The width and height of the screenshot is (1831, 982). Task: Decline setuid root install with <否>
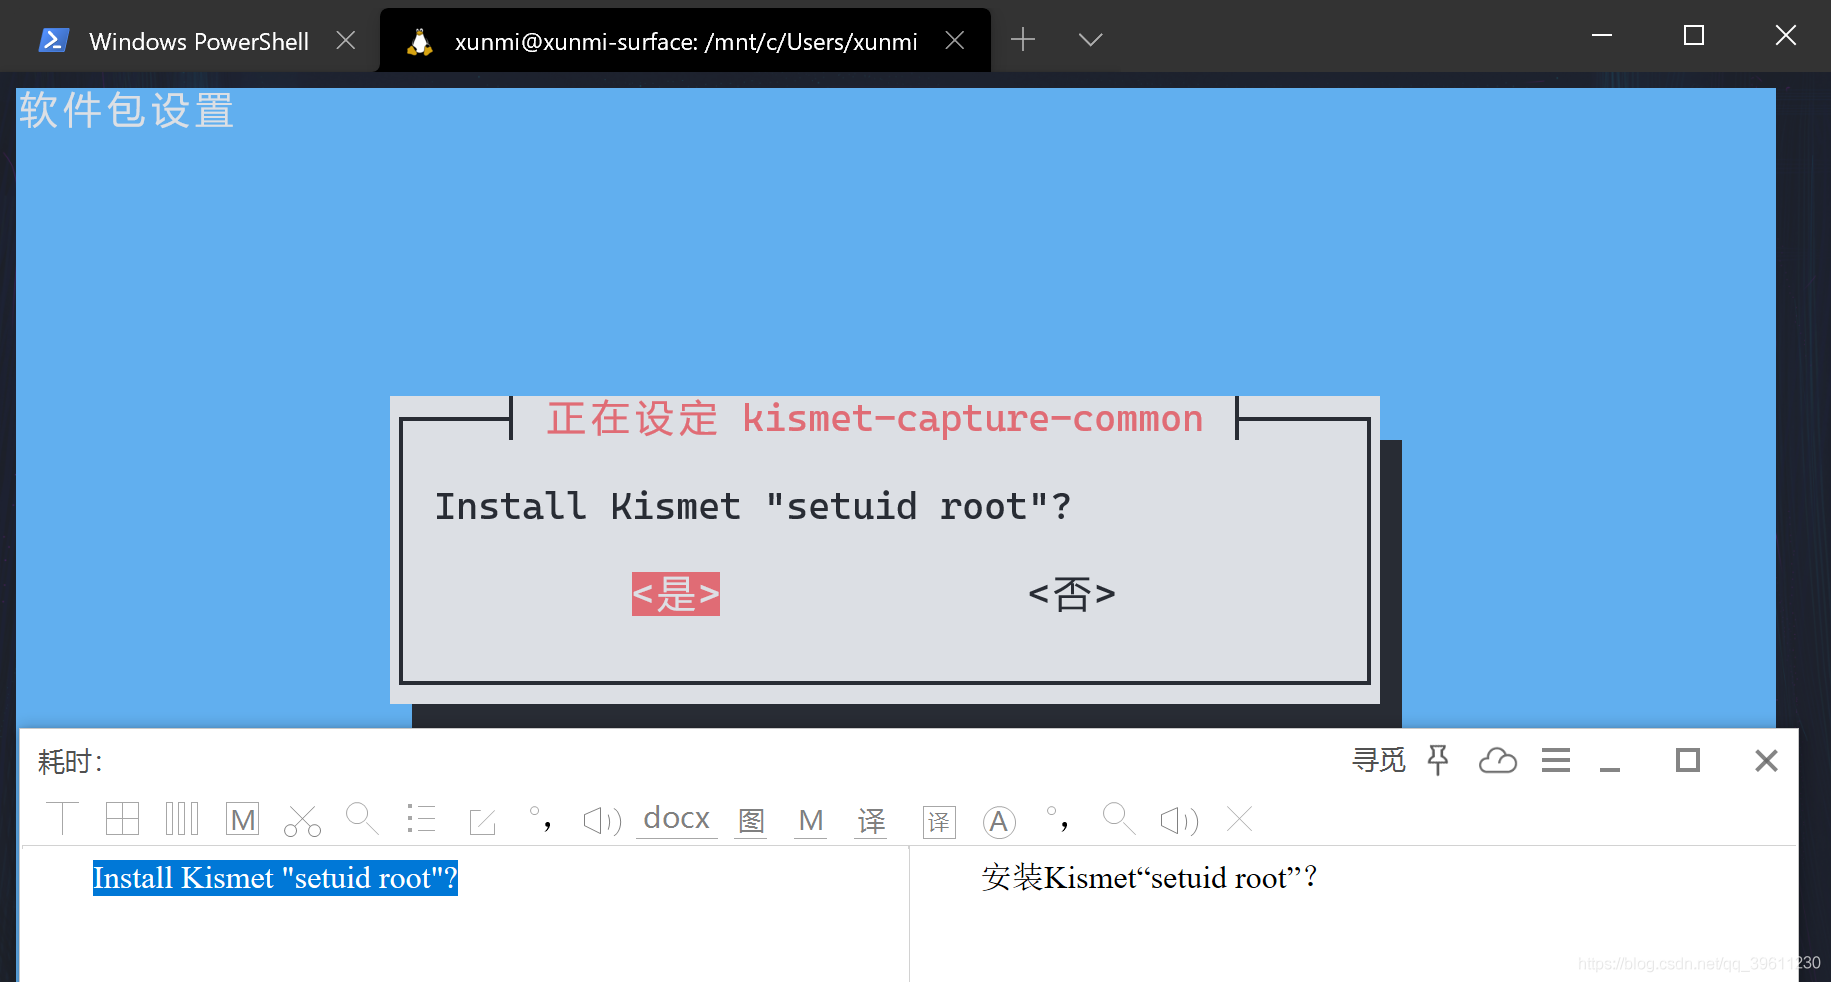(1071, 593)
